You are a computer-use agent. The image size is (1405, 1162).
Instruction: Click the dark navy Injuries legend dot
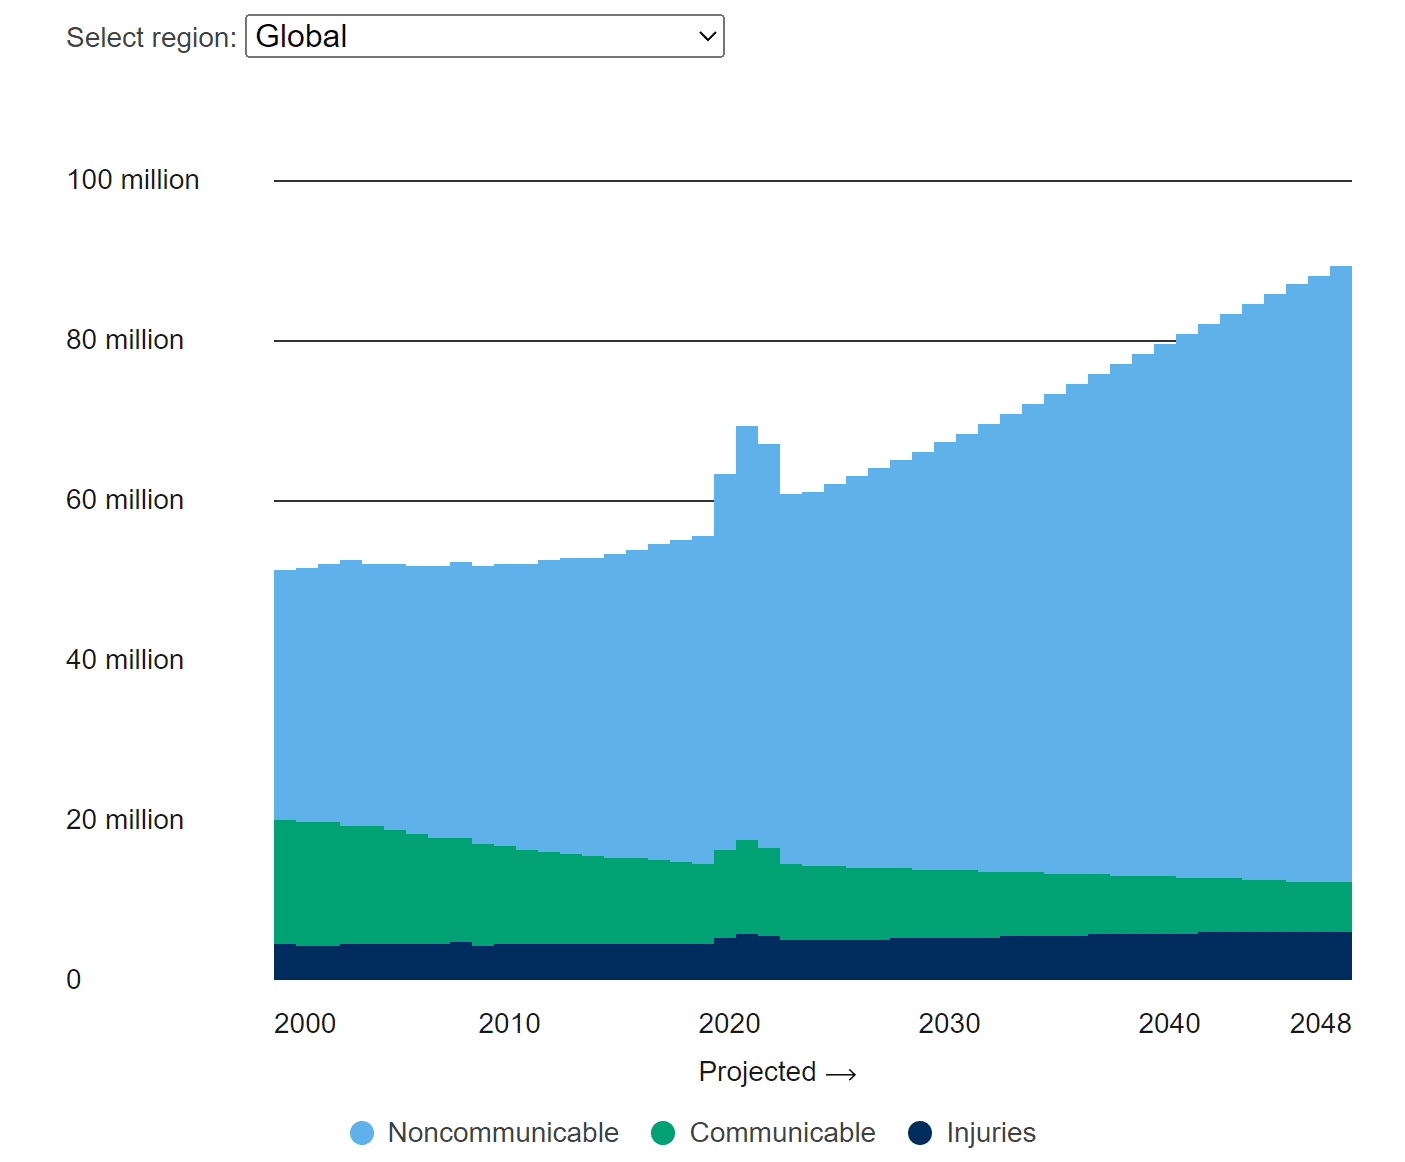pyautogui.click(x=920, y=1133)
